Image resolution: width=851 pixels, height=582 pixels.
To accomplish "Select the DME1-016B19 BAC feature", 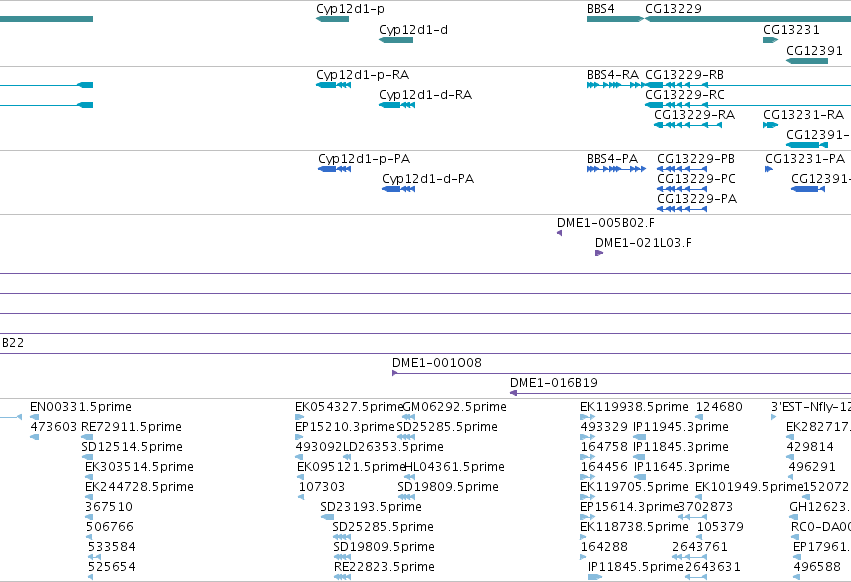I will point(681,393).
